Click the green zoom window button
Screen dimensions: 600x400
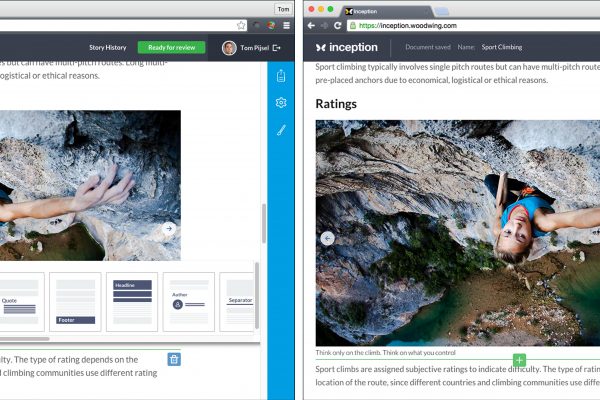[330, 9]
